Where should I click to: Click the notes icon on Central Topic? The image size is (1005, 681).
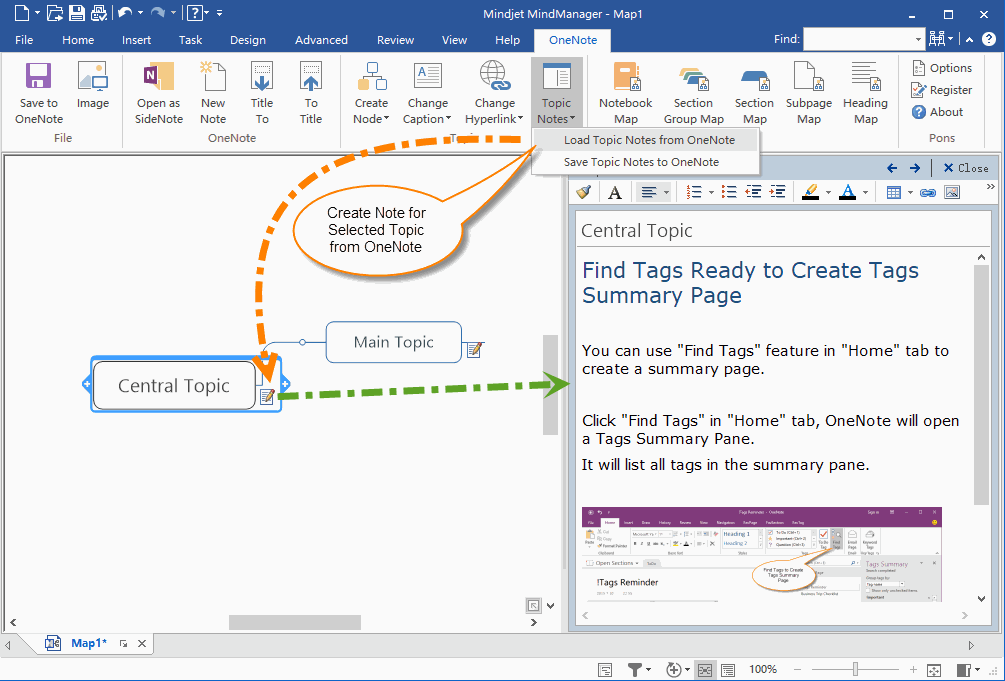[x=267, y=397]
